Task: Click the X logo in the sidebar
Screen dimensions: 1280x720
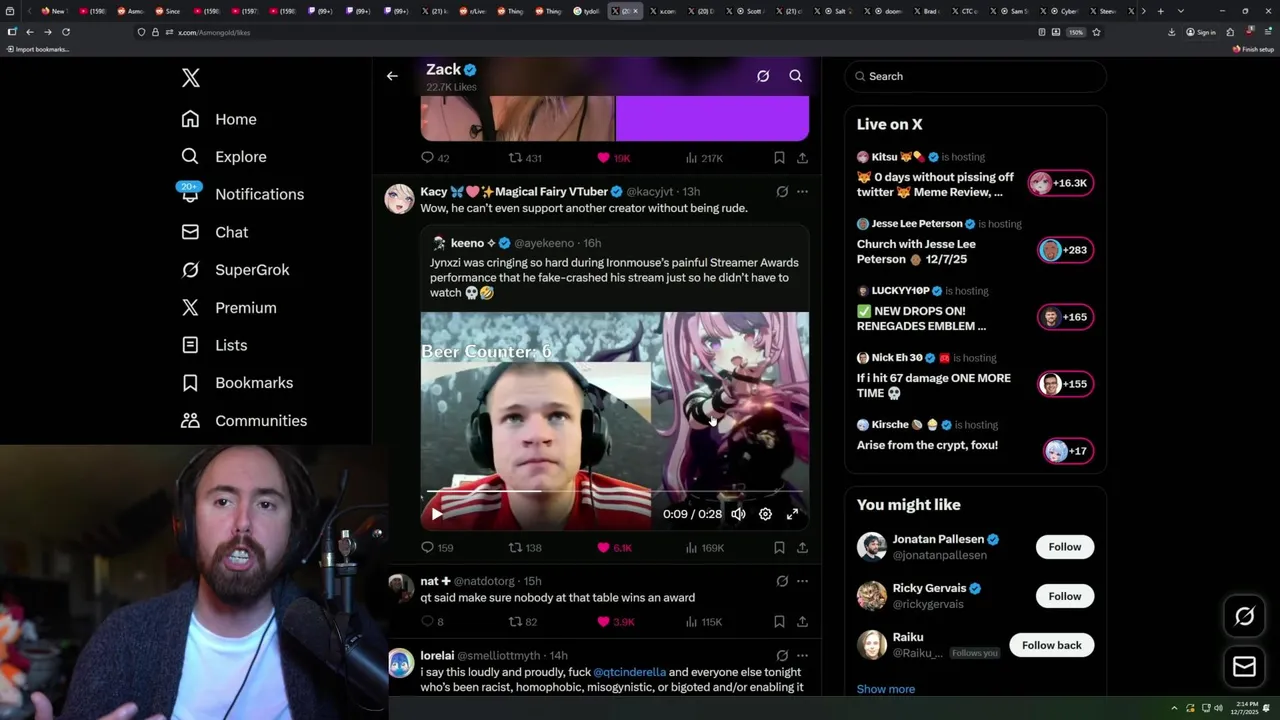Action: (190, 78)
